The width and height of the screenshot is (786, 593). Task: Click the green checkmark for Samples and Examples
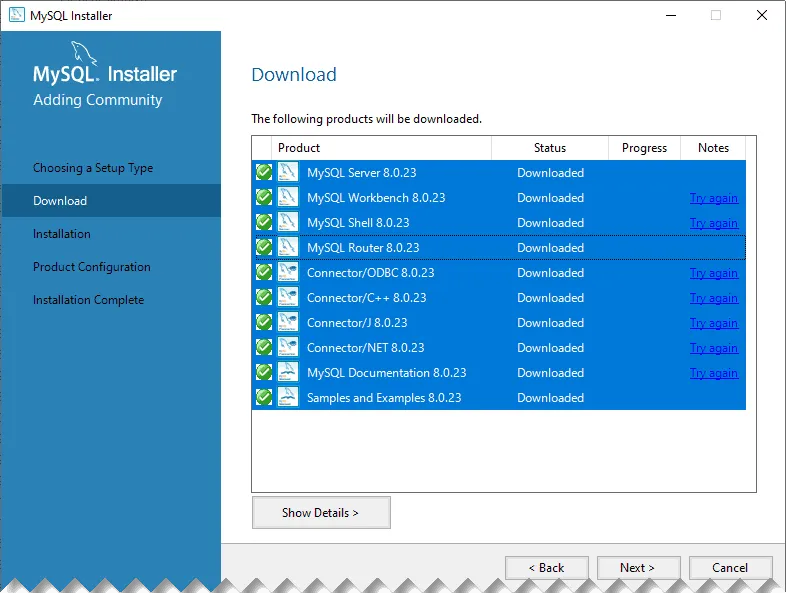coord(264,398)
